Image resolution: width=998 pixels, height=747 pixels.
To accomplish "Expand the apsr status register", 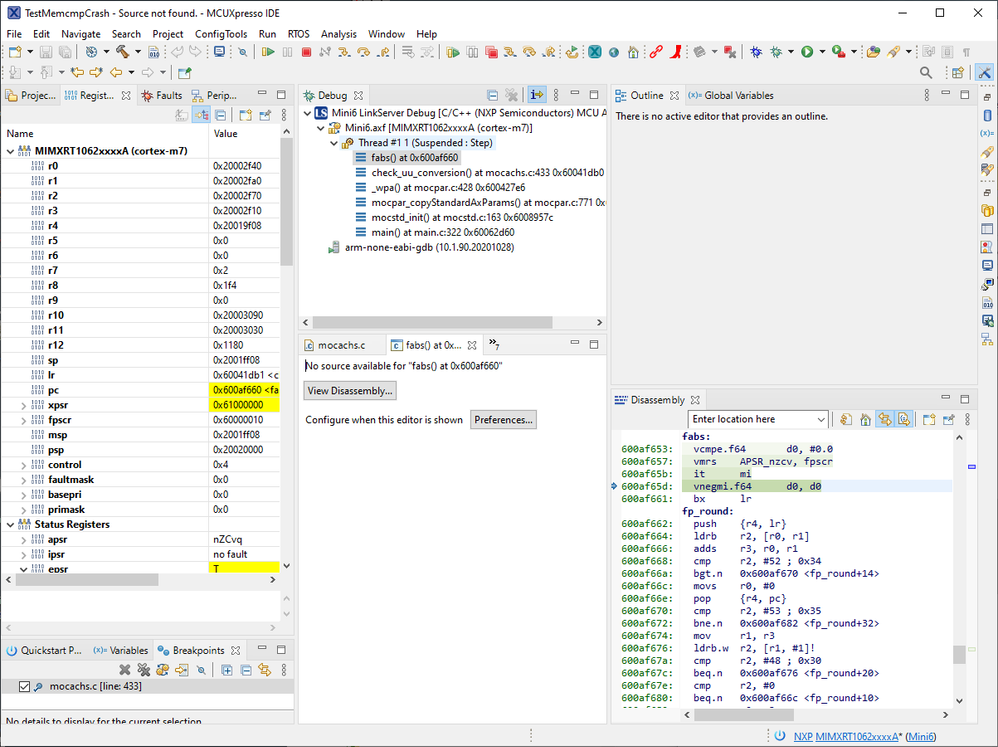I will point(24,540).
